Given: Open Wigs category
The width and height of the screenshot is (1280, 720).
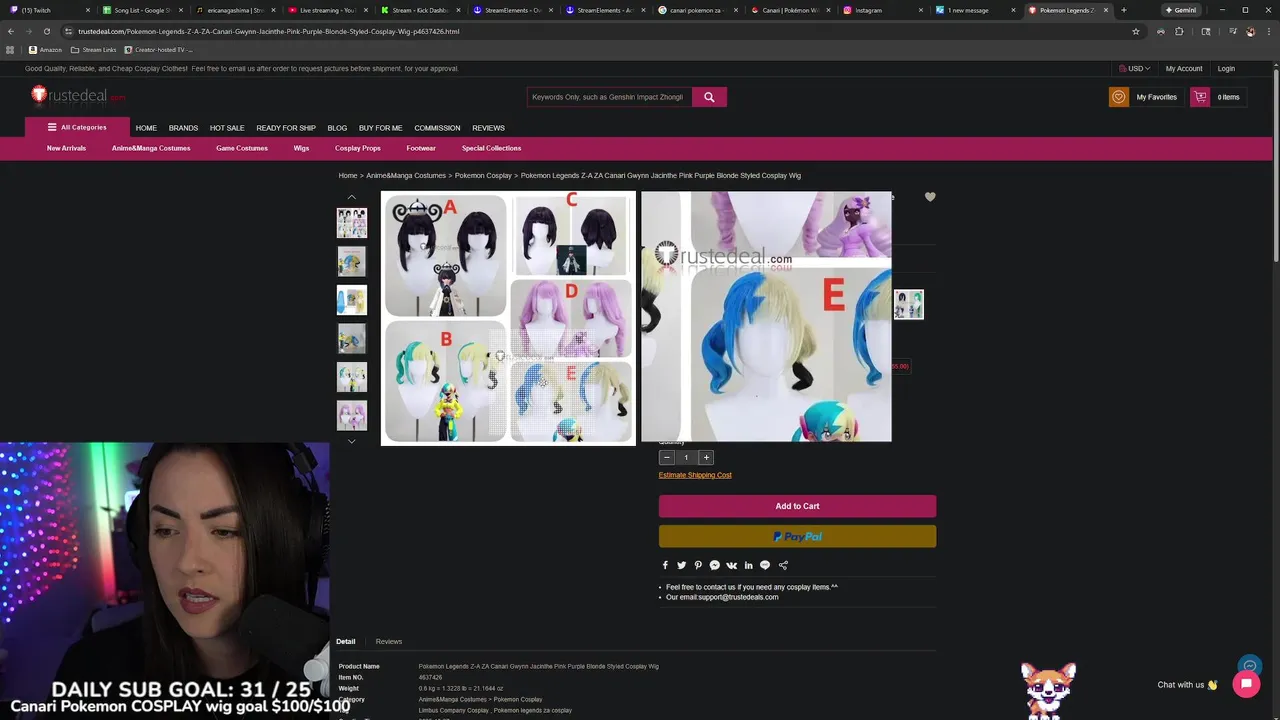Looking at the screenshot, I should [301, 148].
